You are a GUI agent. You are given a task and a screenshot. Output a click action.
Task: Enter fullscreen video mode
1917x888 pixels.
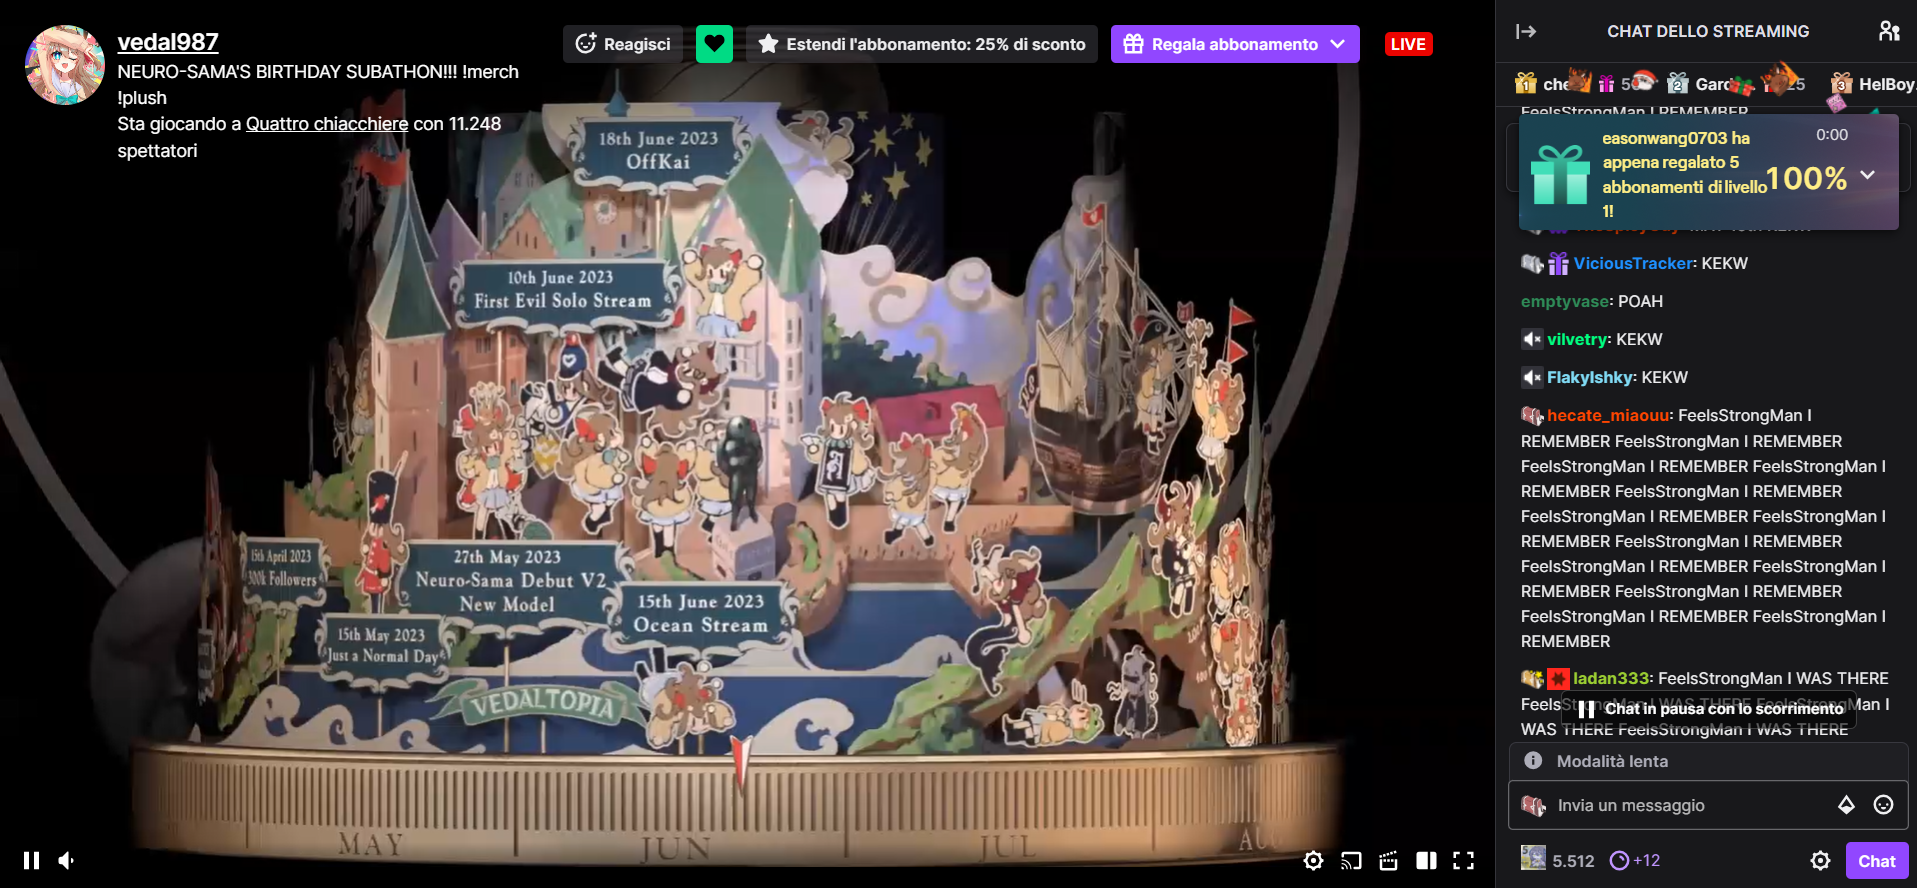coord(1464,860)
